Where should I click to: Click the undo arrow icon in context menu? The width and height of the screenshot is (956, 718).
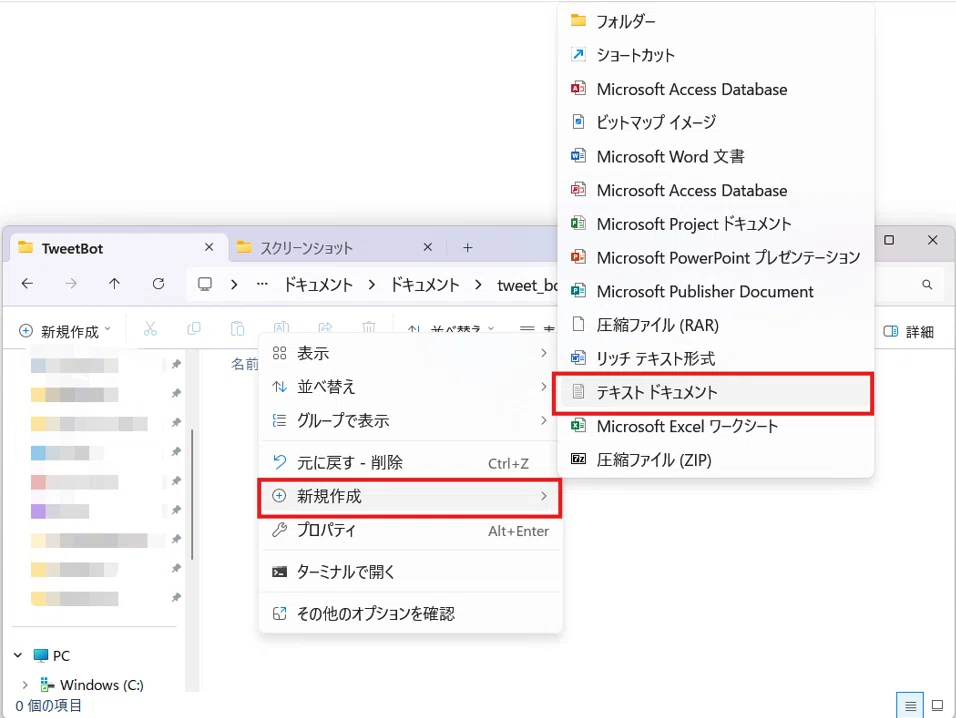click(x=279, y=462)
